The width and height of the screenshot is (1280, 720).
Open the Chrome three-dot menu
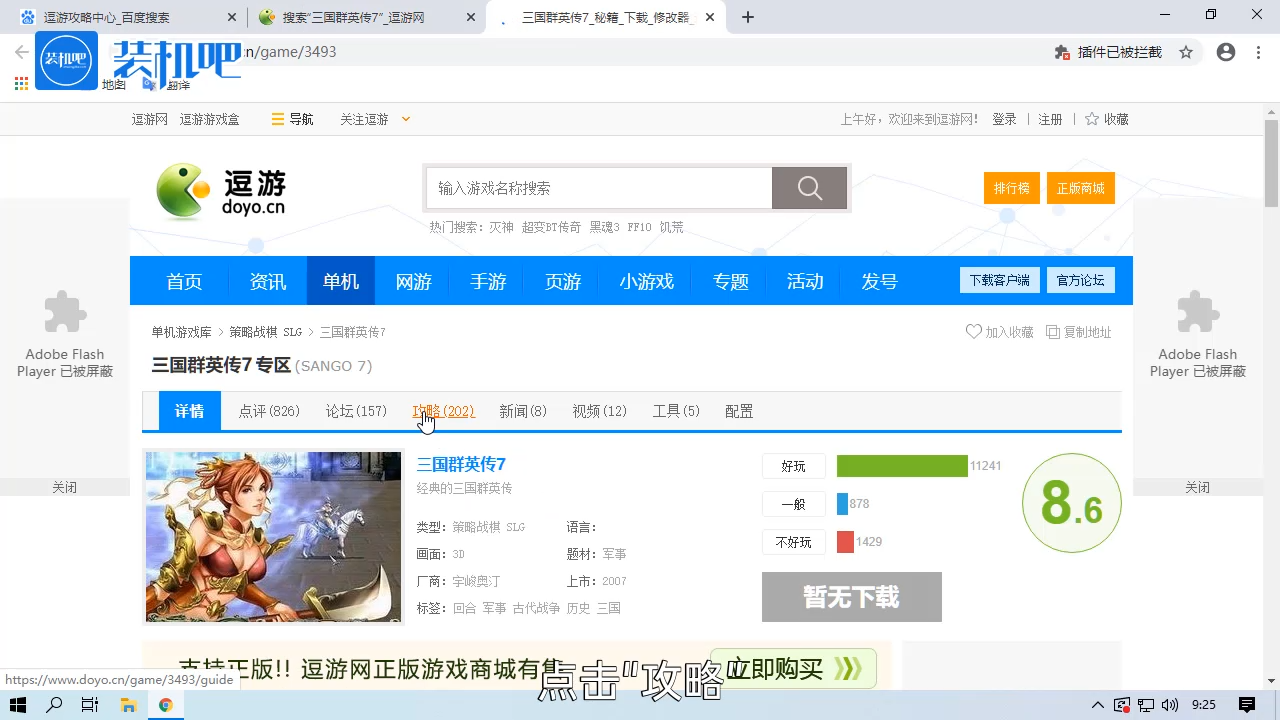(1258, 52)
